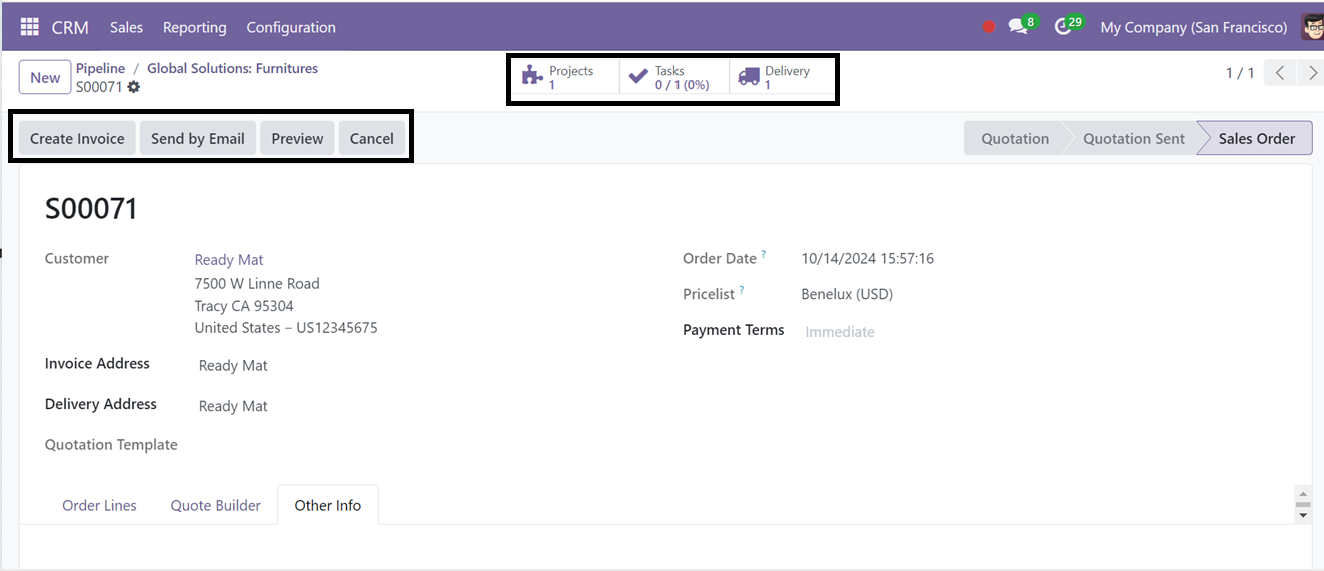Click the scrollbar up arrow
Screen dimensions: 1324x571
point(1302,495)
